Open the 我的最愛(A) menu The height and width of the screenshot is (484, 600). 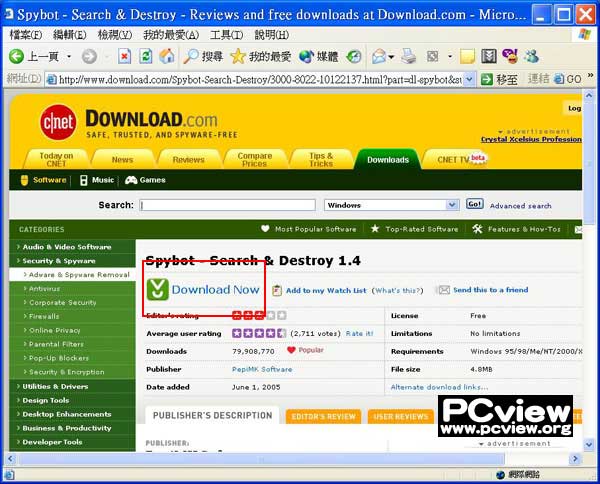(171, 35)
